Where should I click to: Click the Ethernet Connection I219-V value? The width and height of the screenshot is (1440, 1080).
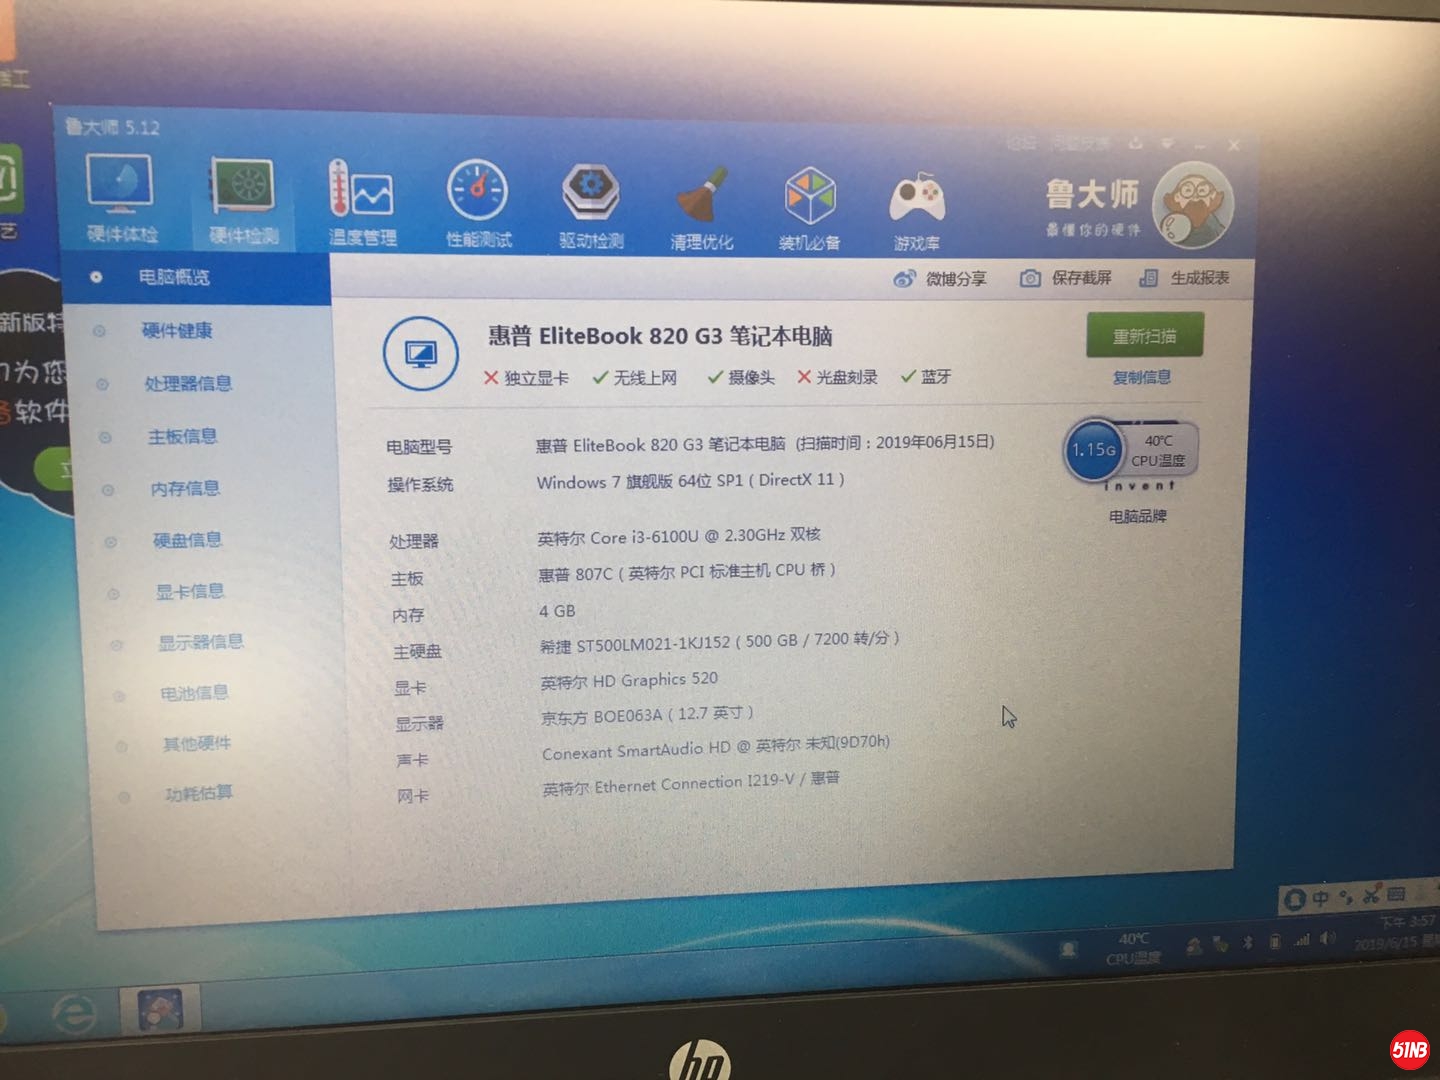[x=691, y=784]
